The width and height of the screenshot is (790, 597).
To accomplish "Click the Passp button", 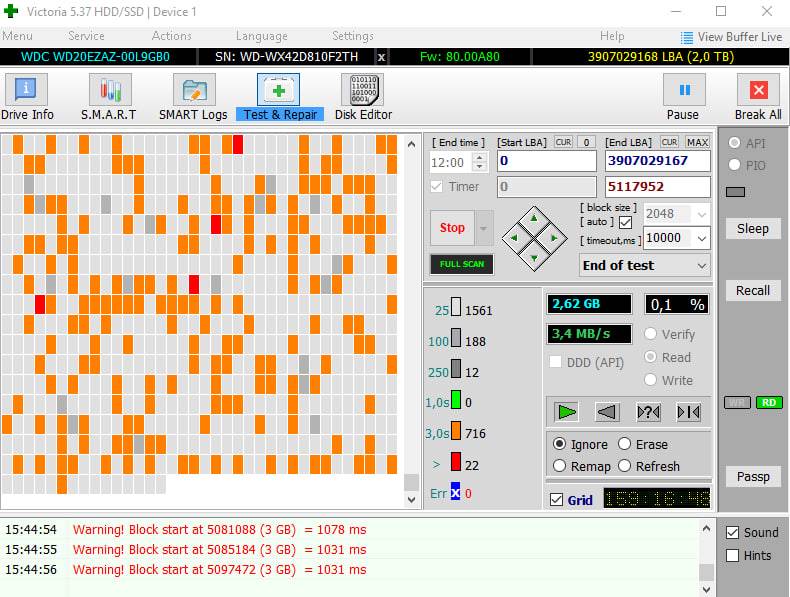I will click(x=753, y=477).
